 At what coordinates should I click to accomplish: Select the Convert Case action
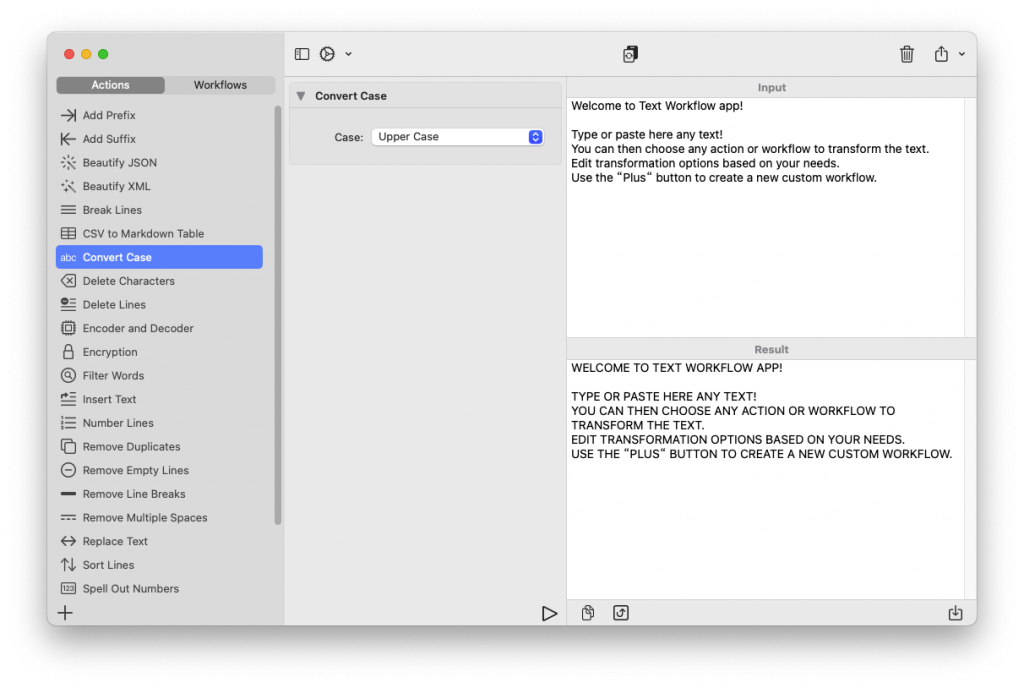(x=159, y=257)
